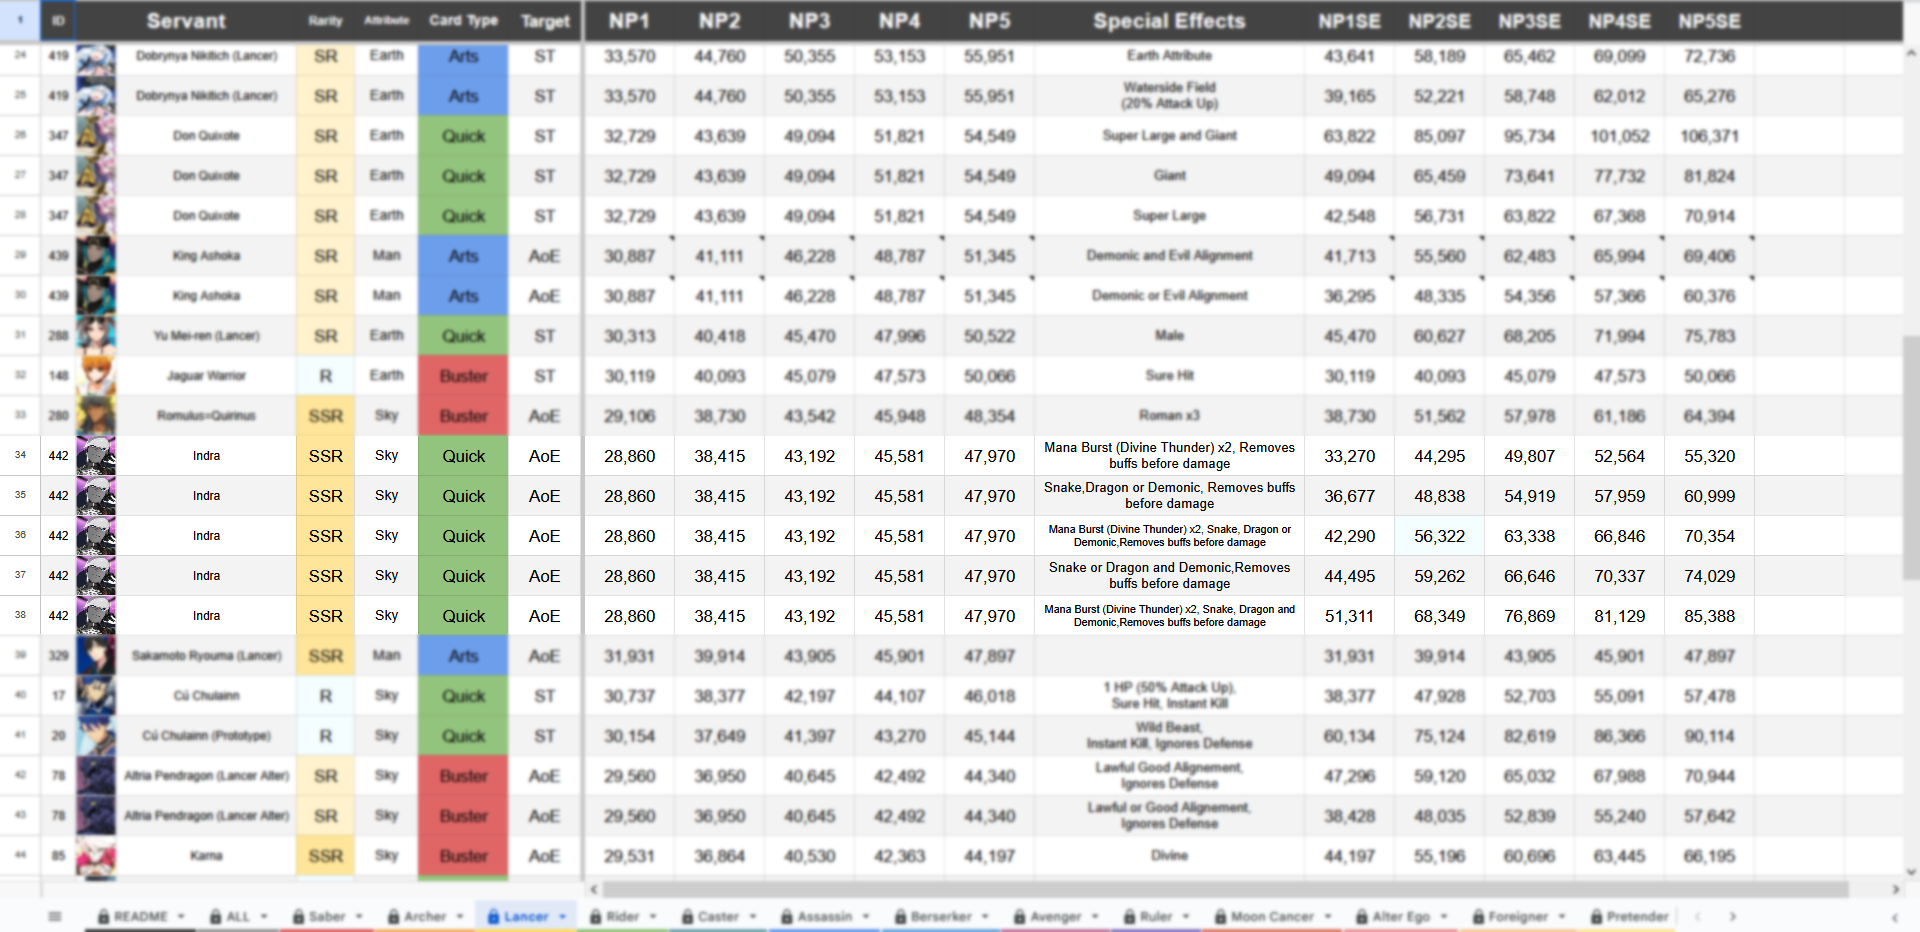
Task: Click Yu Mei-ren (Lancer) portrait
Action: tap(96, 336)
